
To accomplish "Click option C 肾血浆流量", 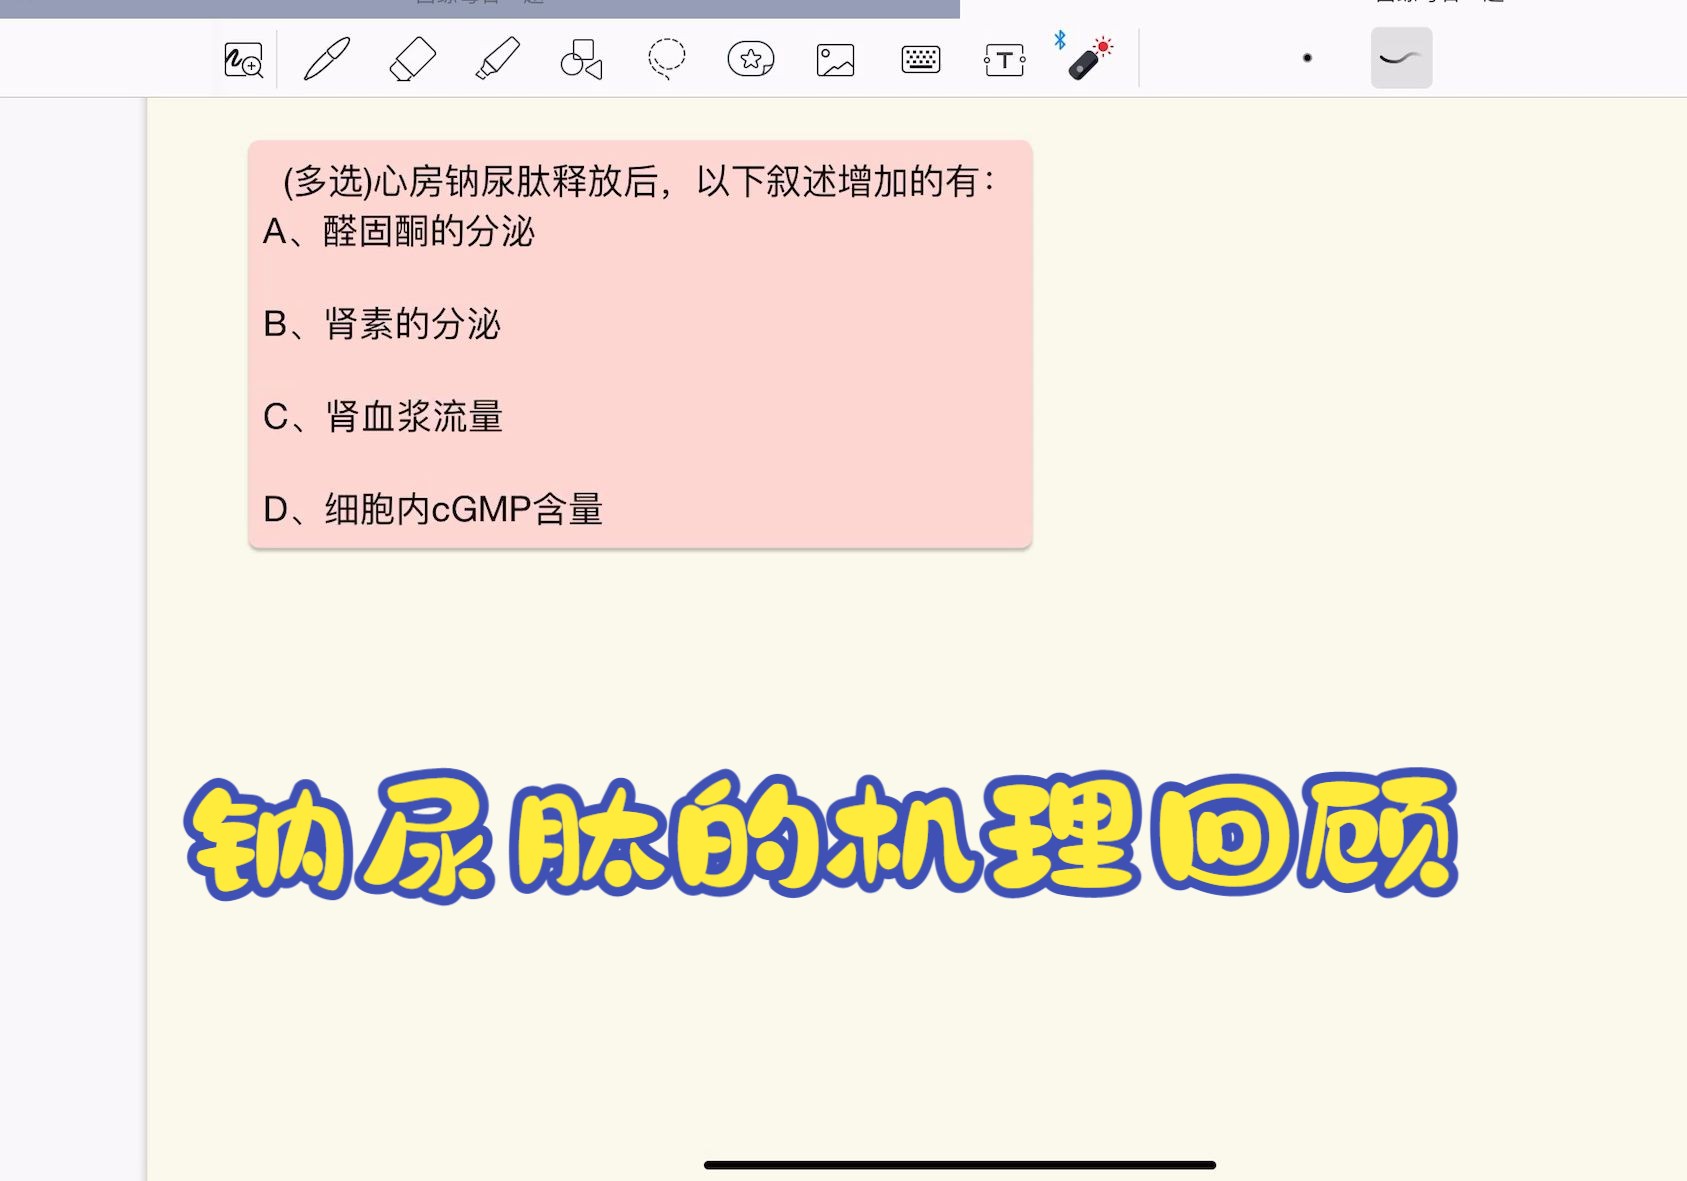I will tap(382, 417).
